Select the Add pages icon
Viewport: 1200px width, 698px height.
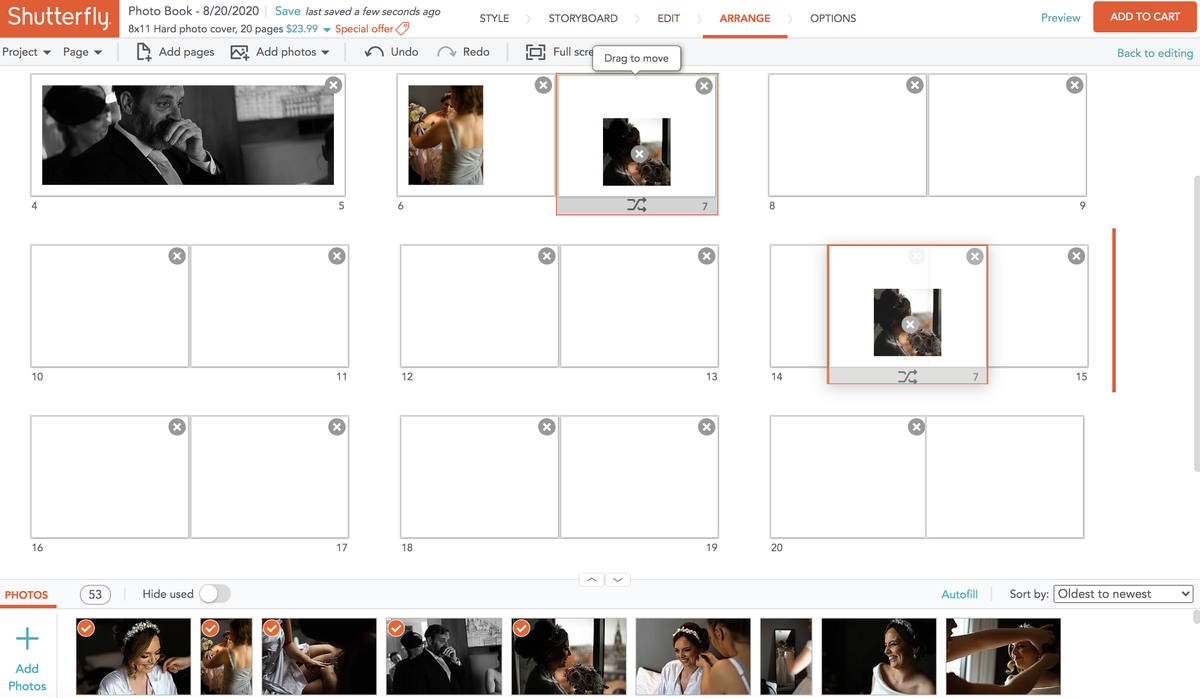coord(144,51)
